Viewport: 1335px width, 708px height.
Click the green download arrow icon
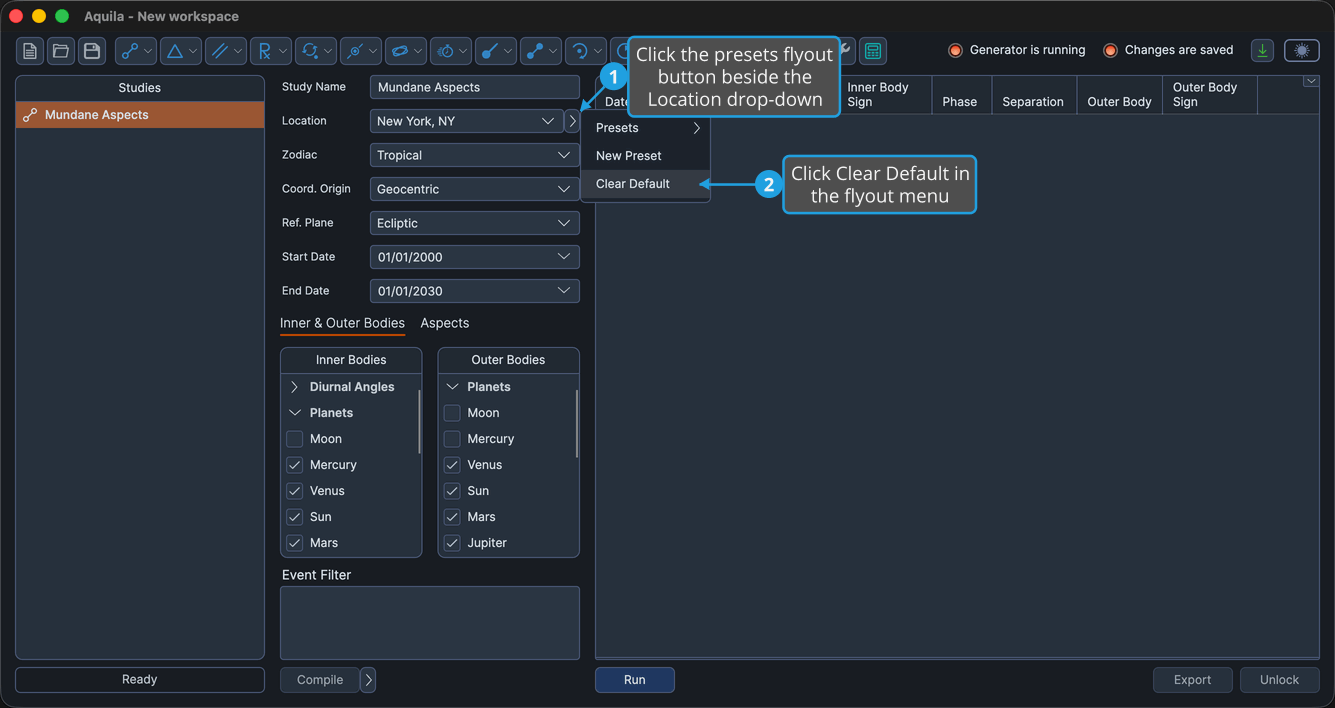(x=1262, y=51)
